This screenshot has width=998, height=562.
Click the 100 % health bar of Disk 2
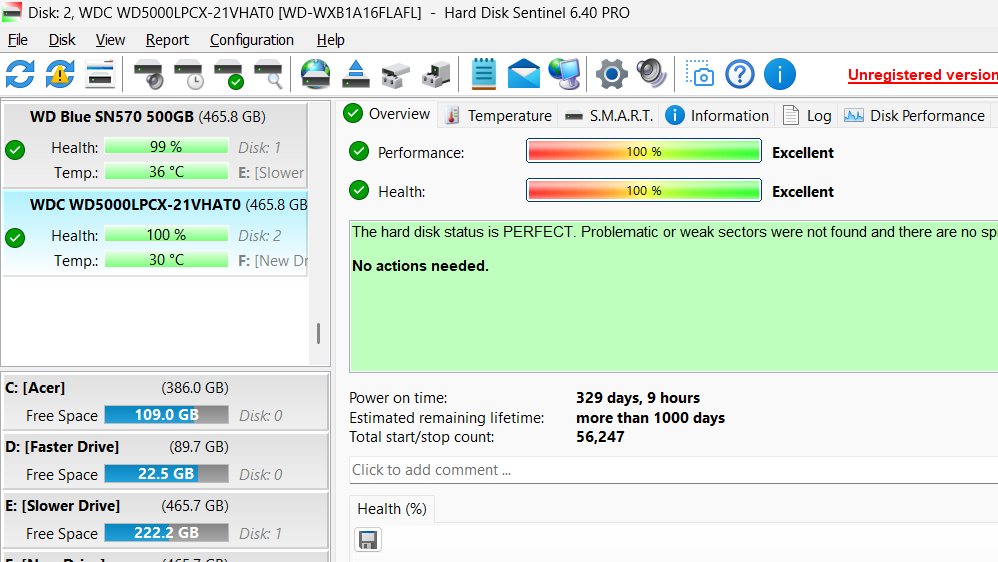166,235
